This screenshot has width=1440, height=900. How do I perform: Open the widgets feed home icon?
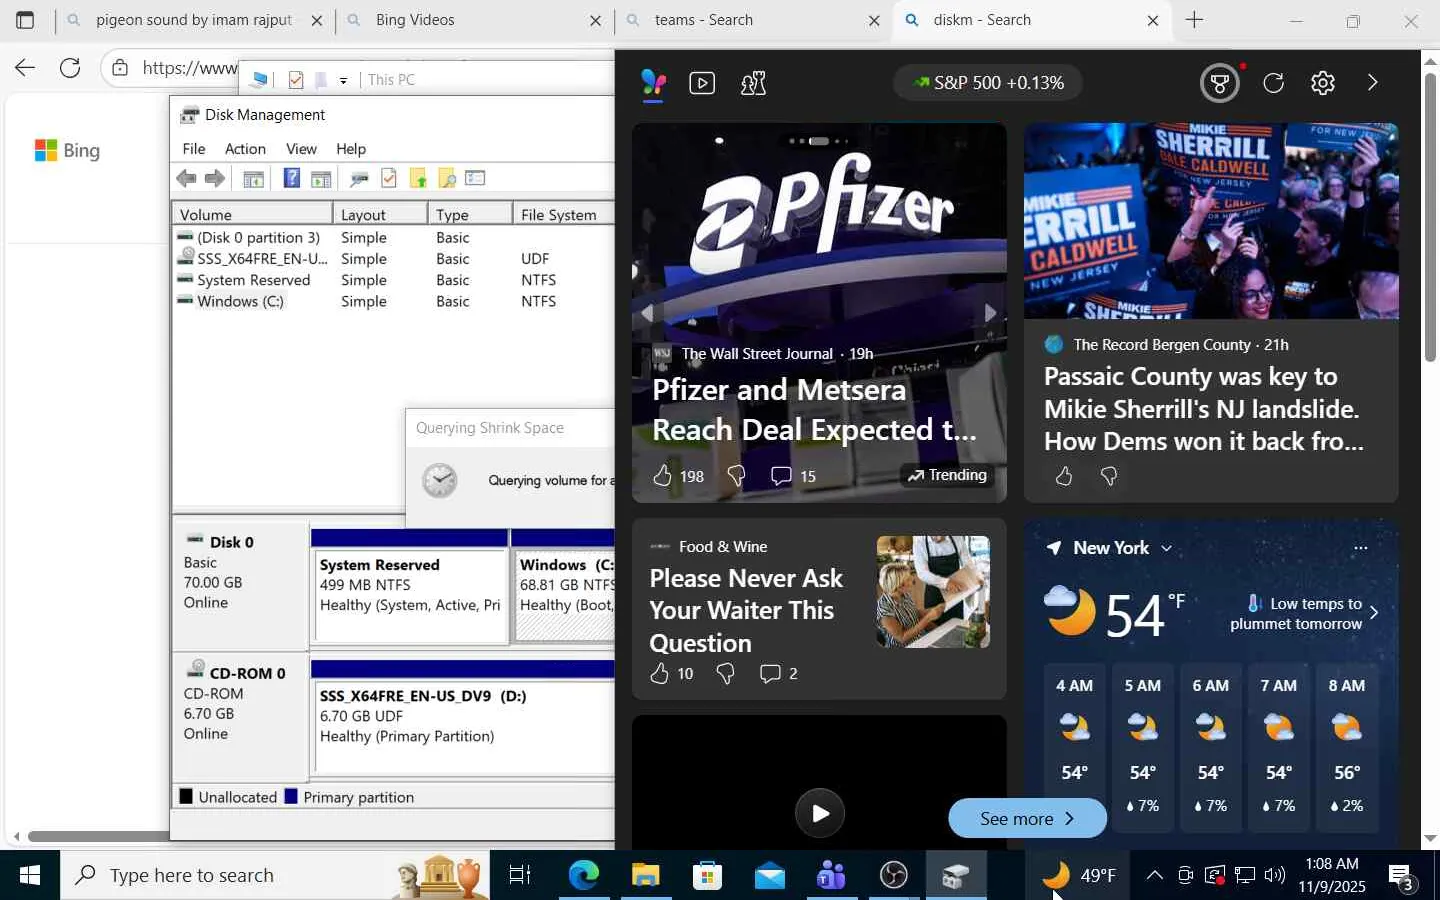[x=653, y=84]
